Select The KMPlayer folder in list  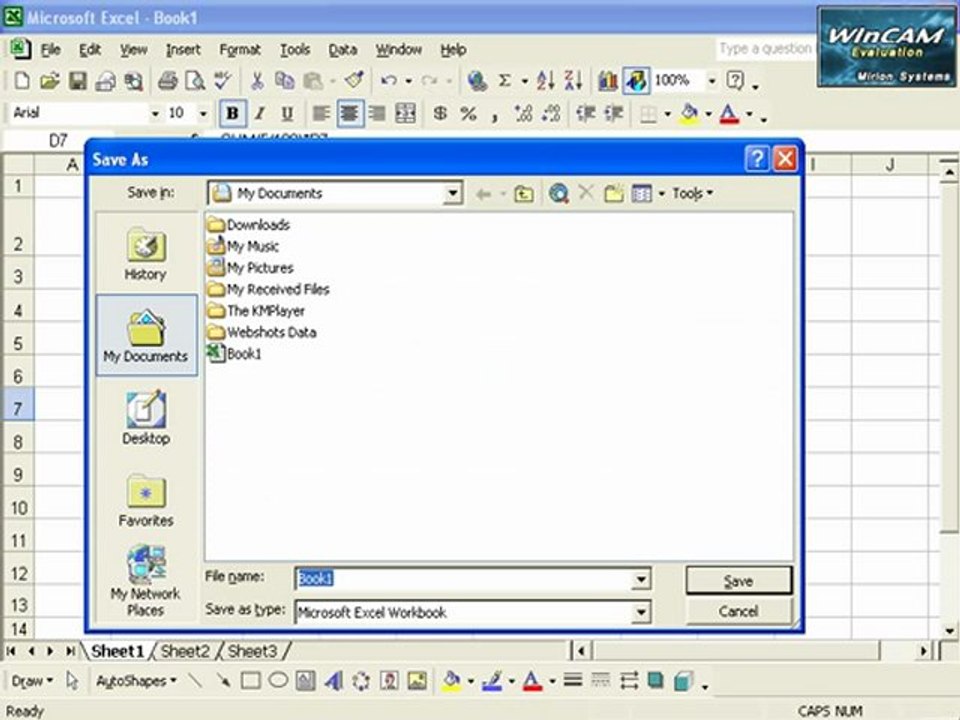pyautogui.click(x=256, y=311)
